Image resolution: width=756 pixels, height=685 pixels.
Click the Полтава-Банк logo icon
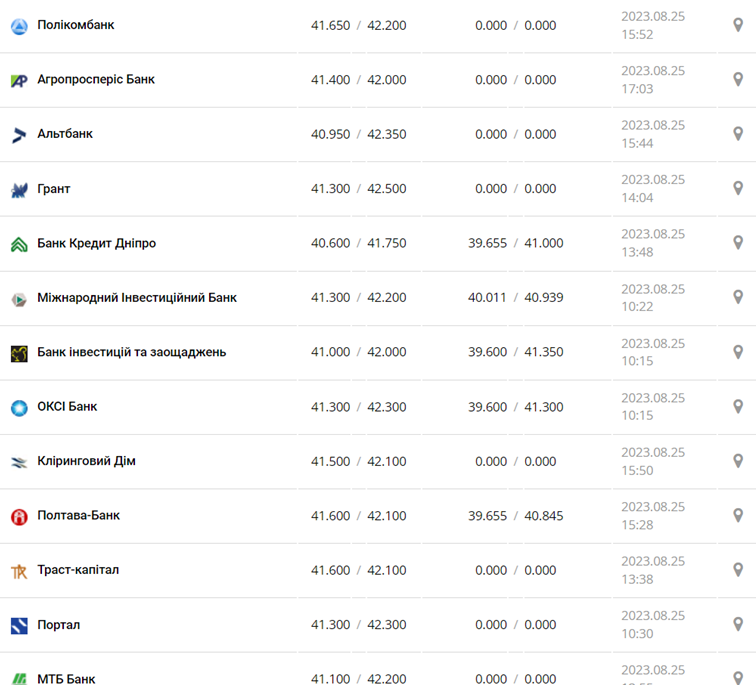19,517
